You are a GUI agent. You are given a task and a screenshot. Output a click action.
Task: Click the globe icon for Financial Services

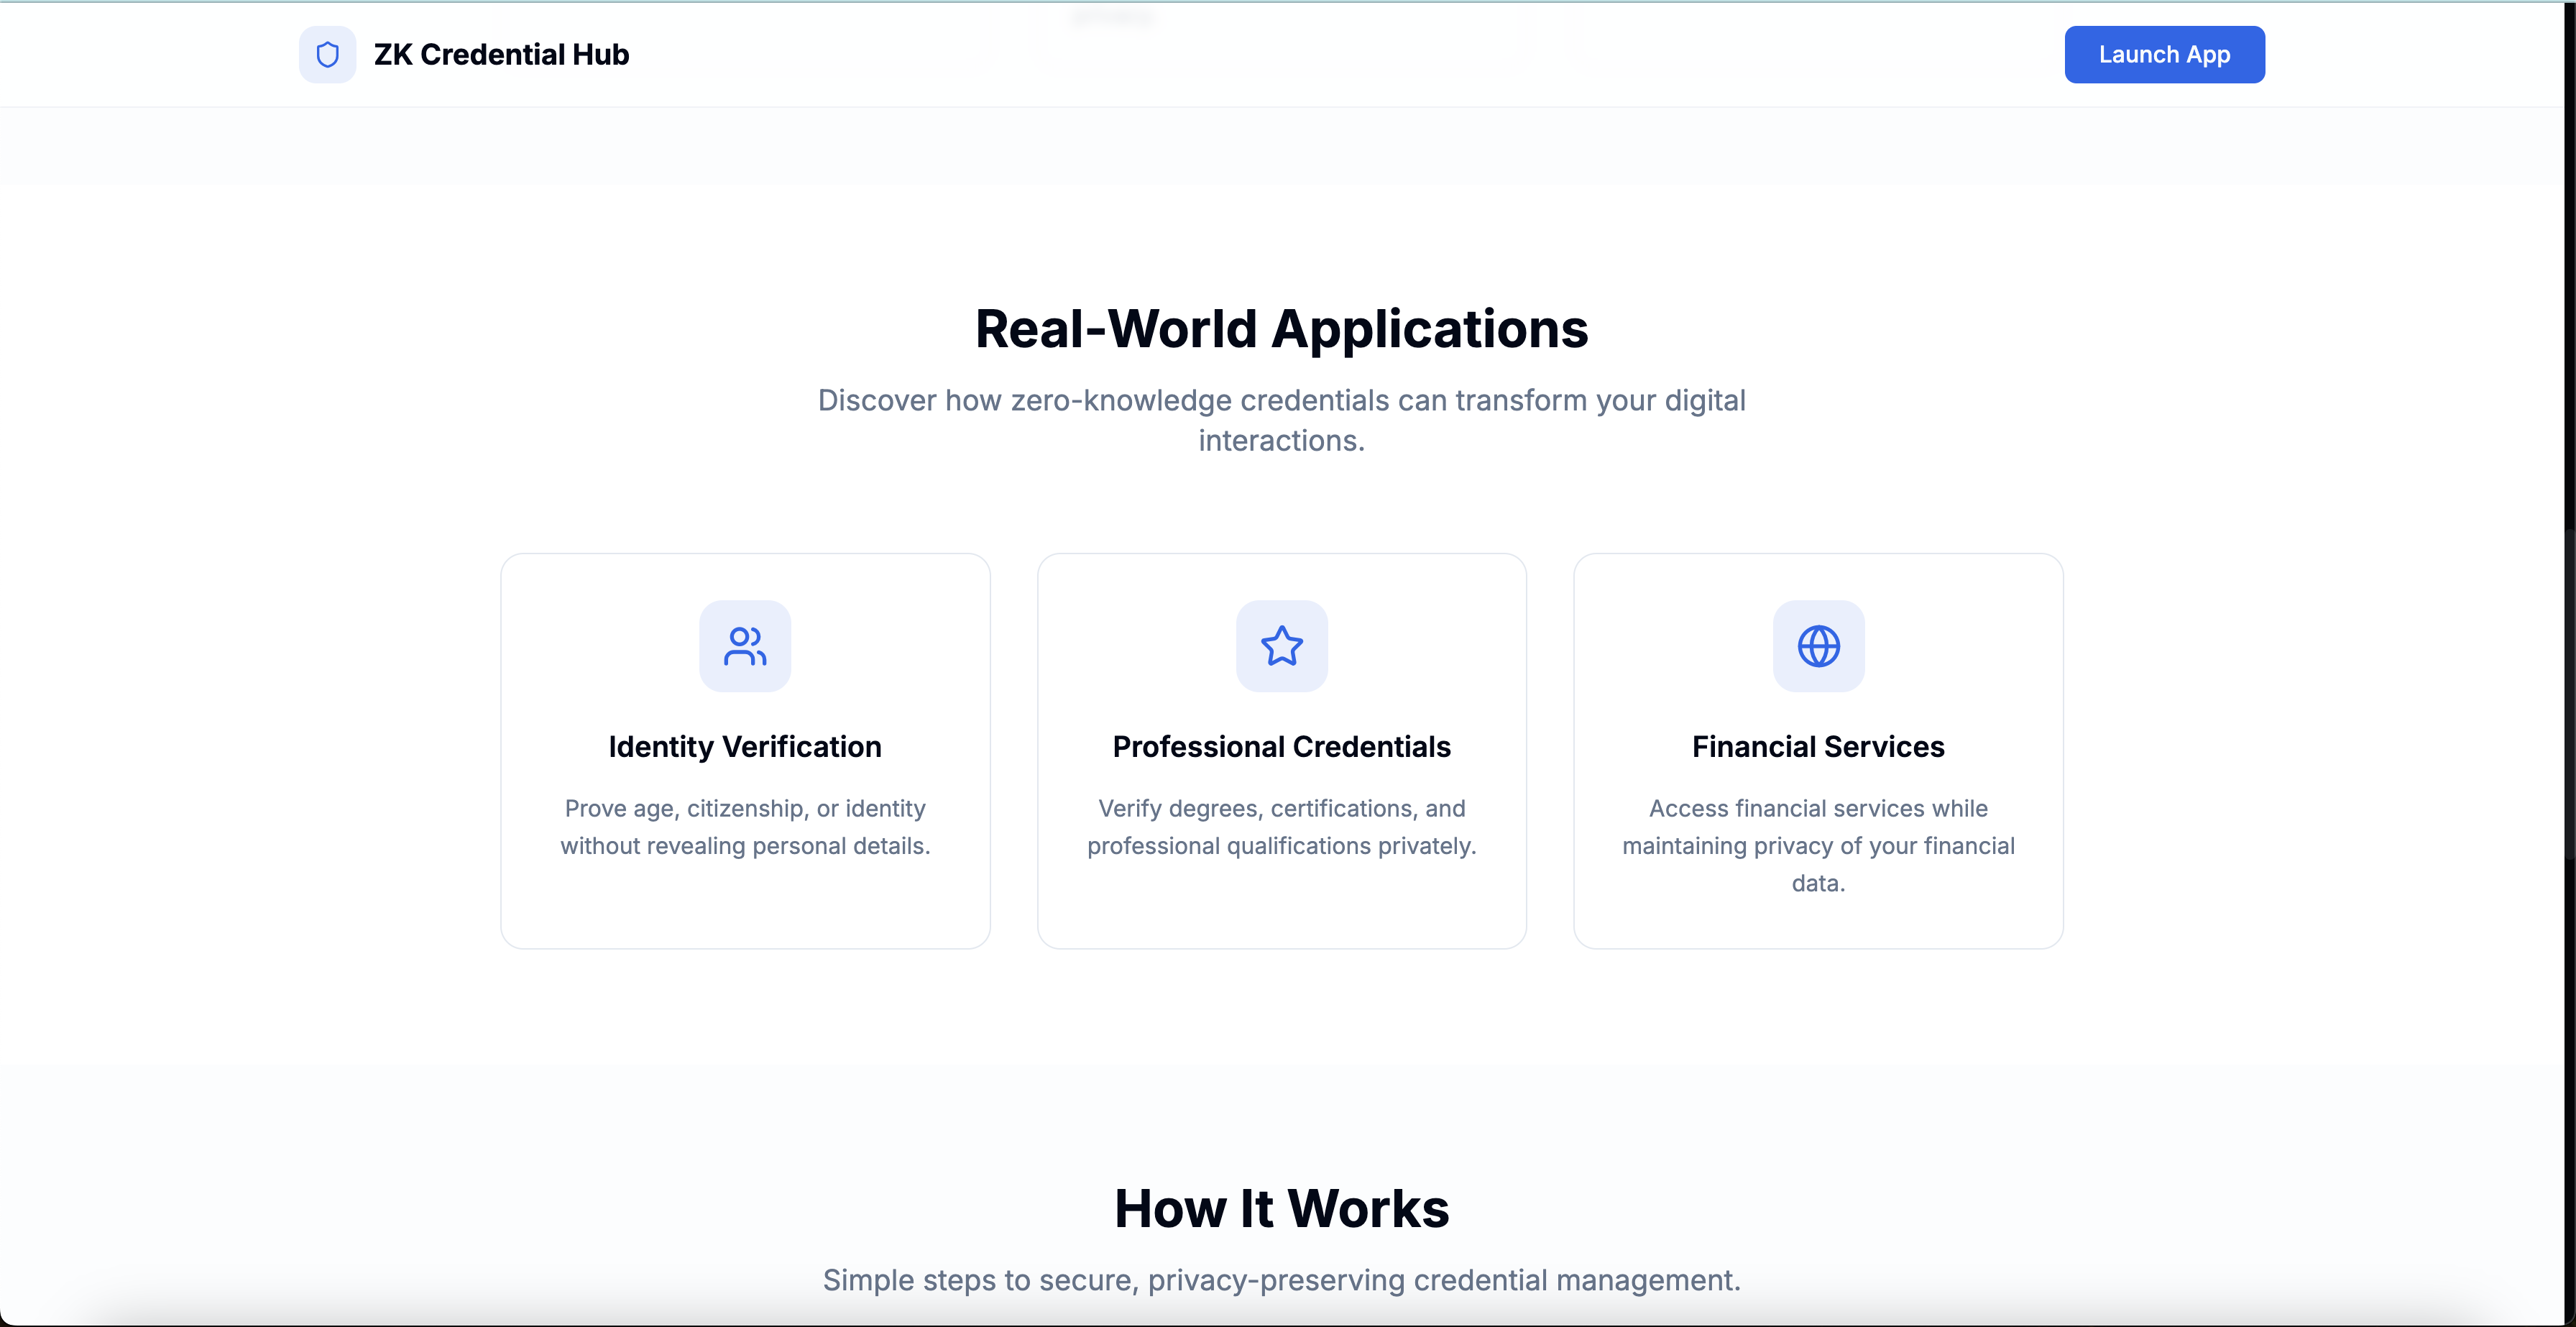[1818, 646]
